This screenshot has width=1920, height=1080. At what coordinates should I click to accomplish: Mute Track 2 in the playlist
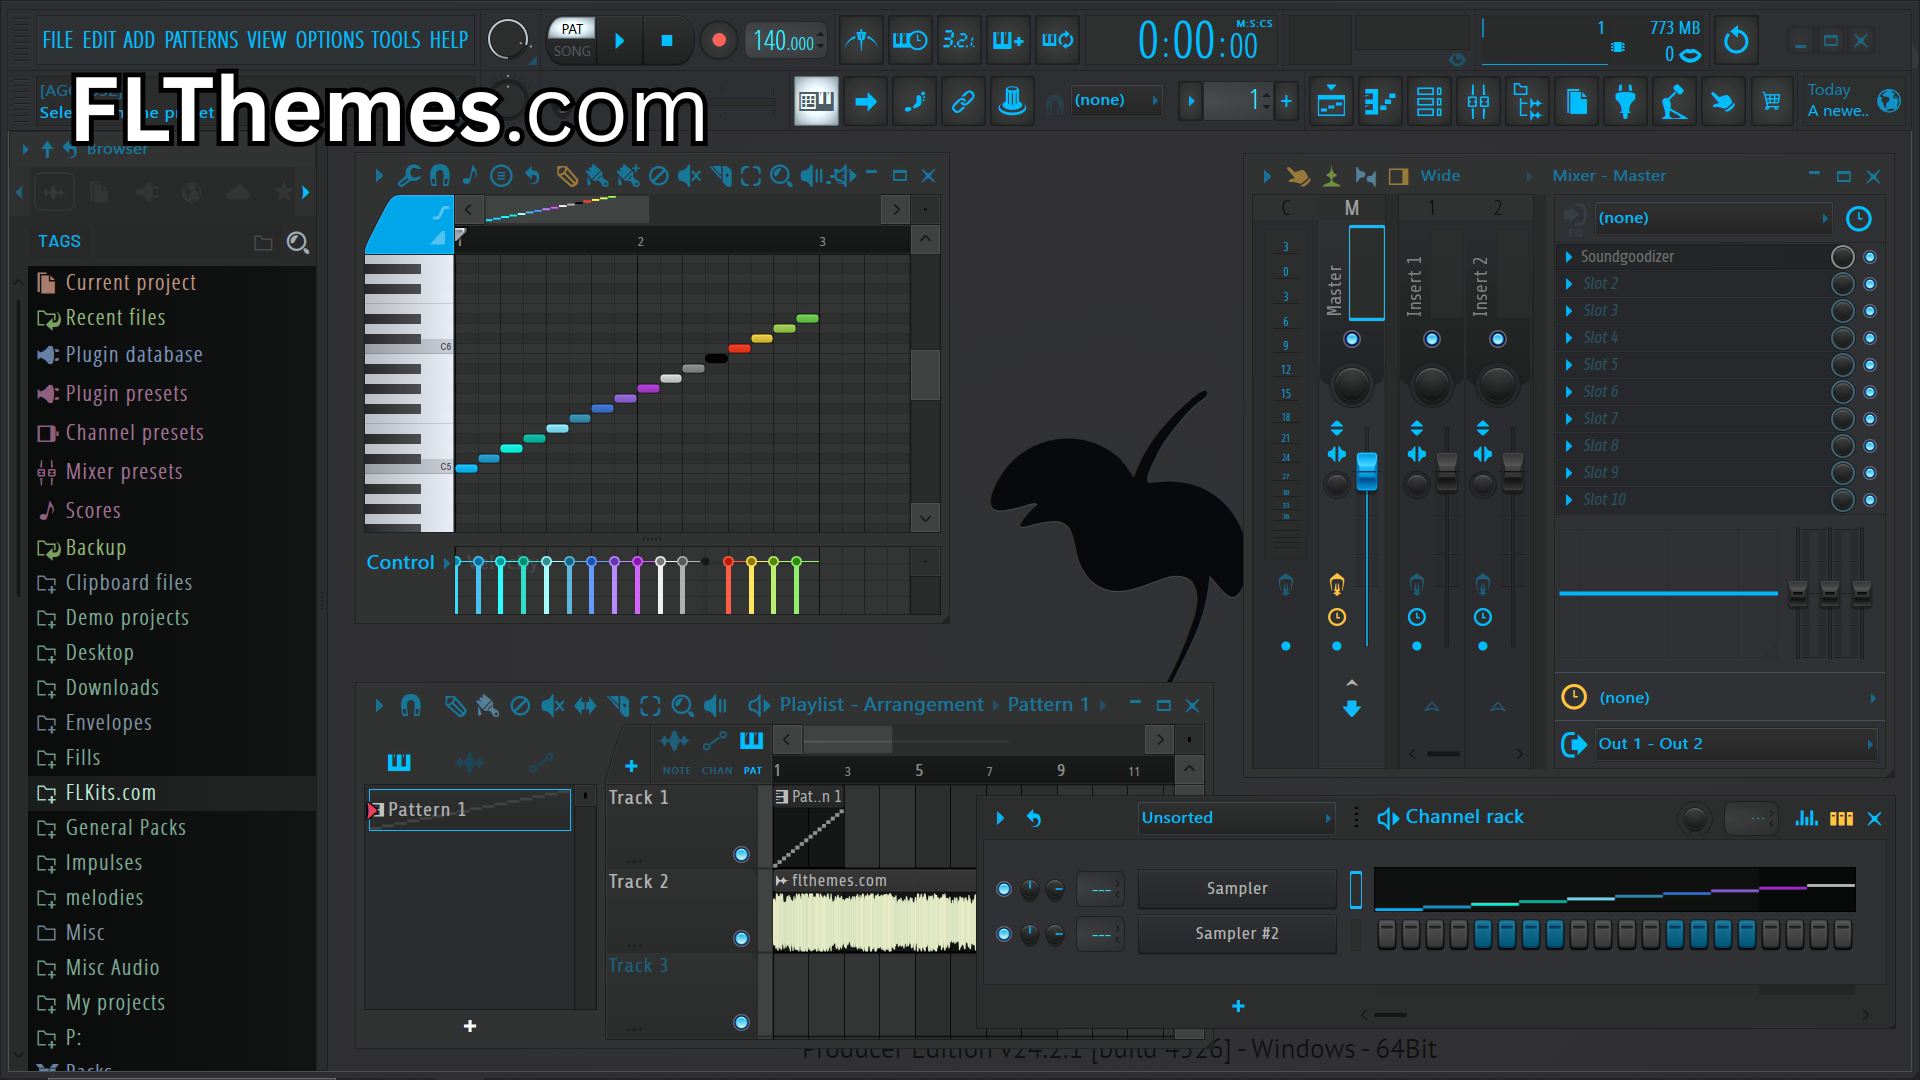(x=741, y=938)
